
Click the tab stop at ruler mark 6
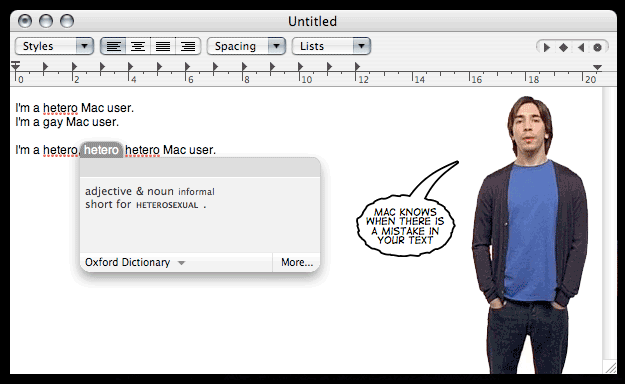click(187, 66)
